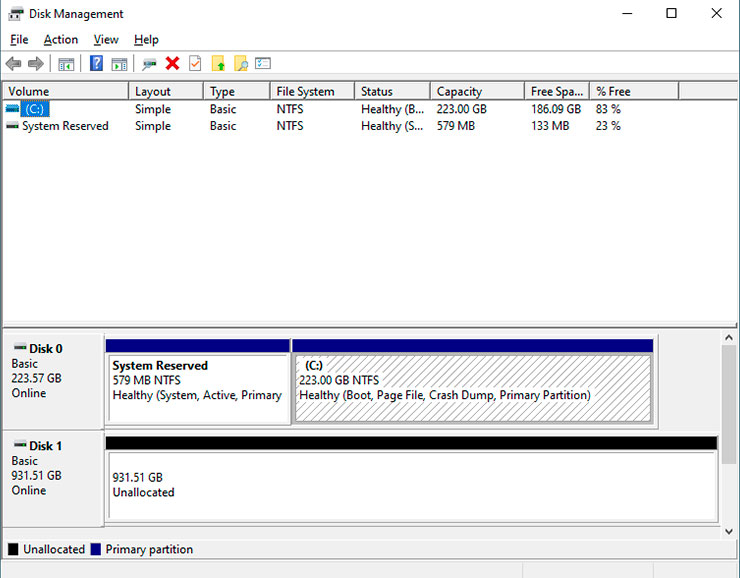Minimize the Disk Management window
Screen dimensions: 740x578
627,14
